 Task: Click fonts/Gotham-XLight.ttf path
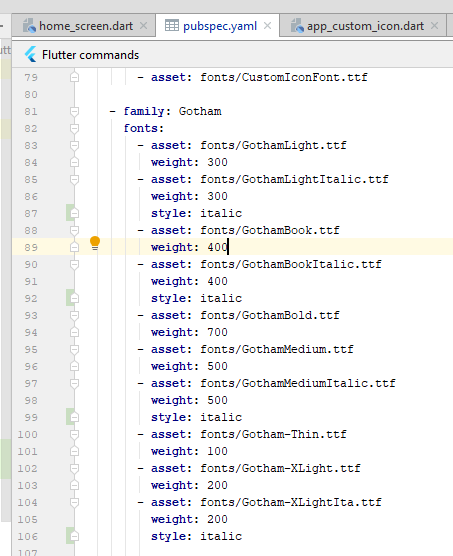[x=280, y=468]
